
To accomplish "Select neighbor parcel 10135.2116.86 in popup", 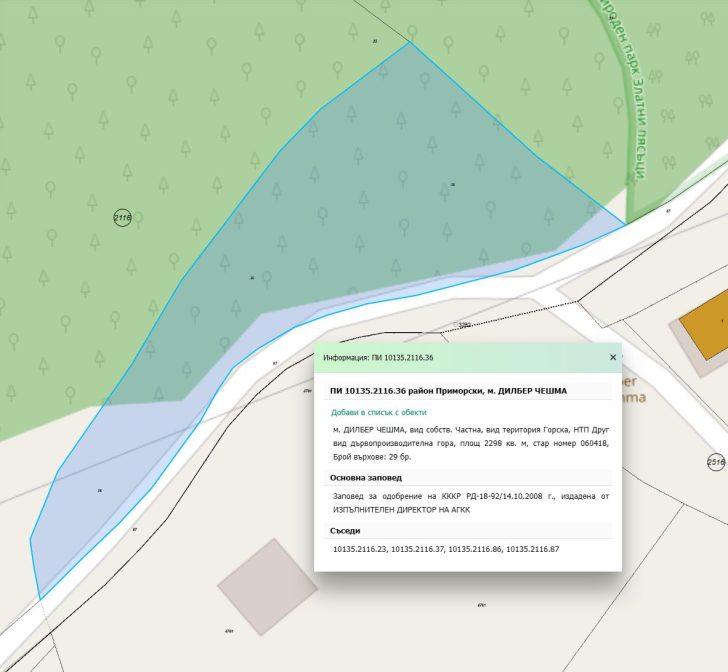I will 474,550.
